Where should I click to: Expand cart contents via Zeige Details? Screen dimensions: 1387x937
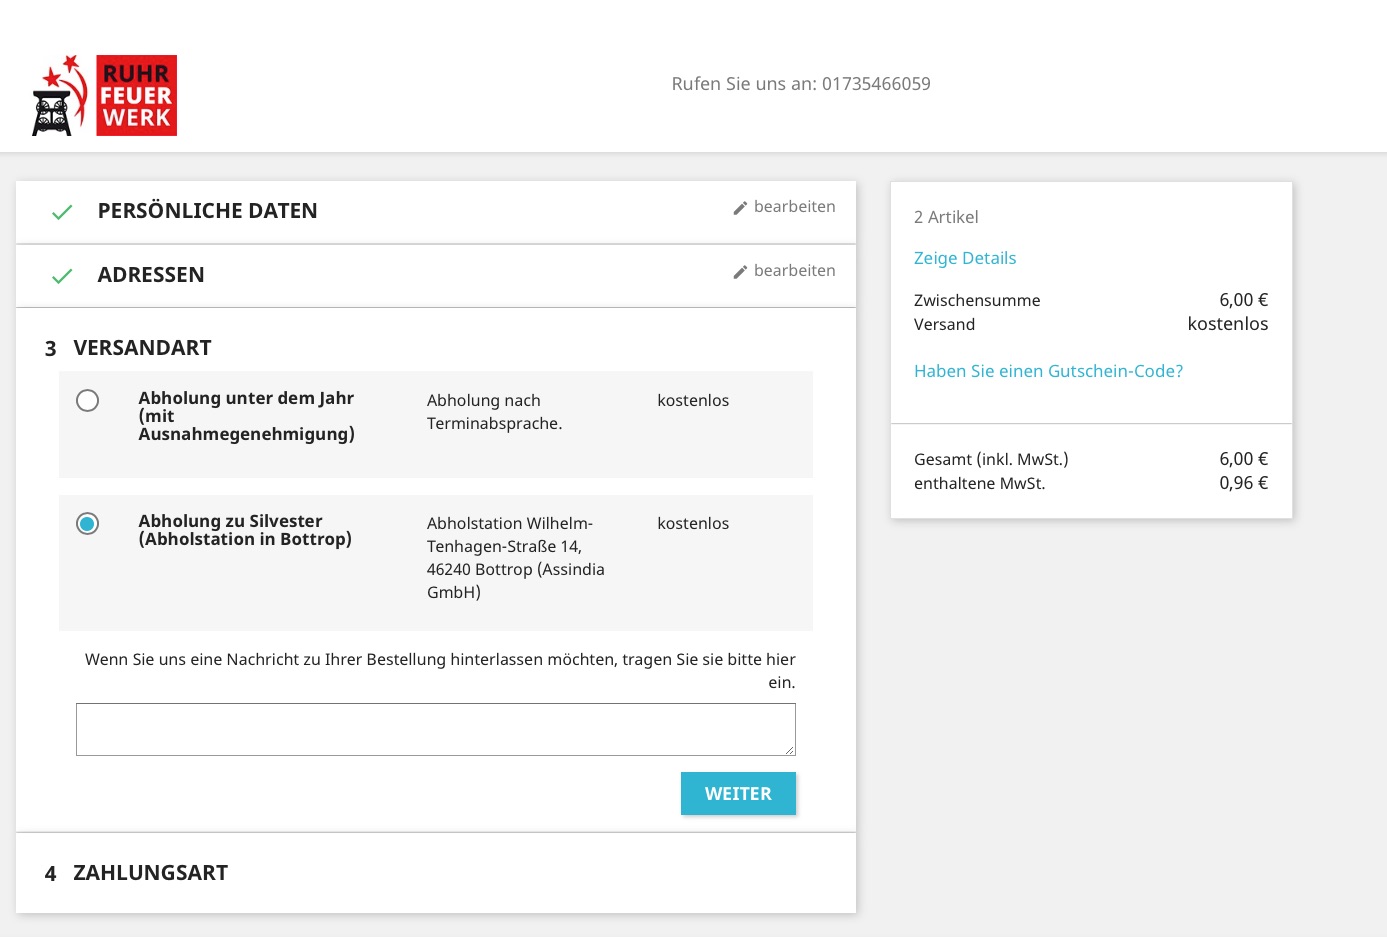(x=965, y=258)
